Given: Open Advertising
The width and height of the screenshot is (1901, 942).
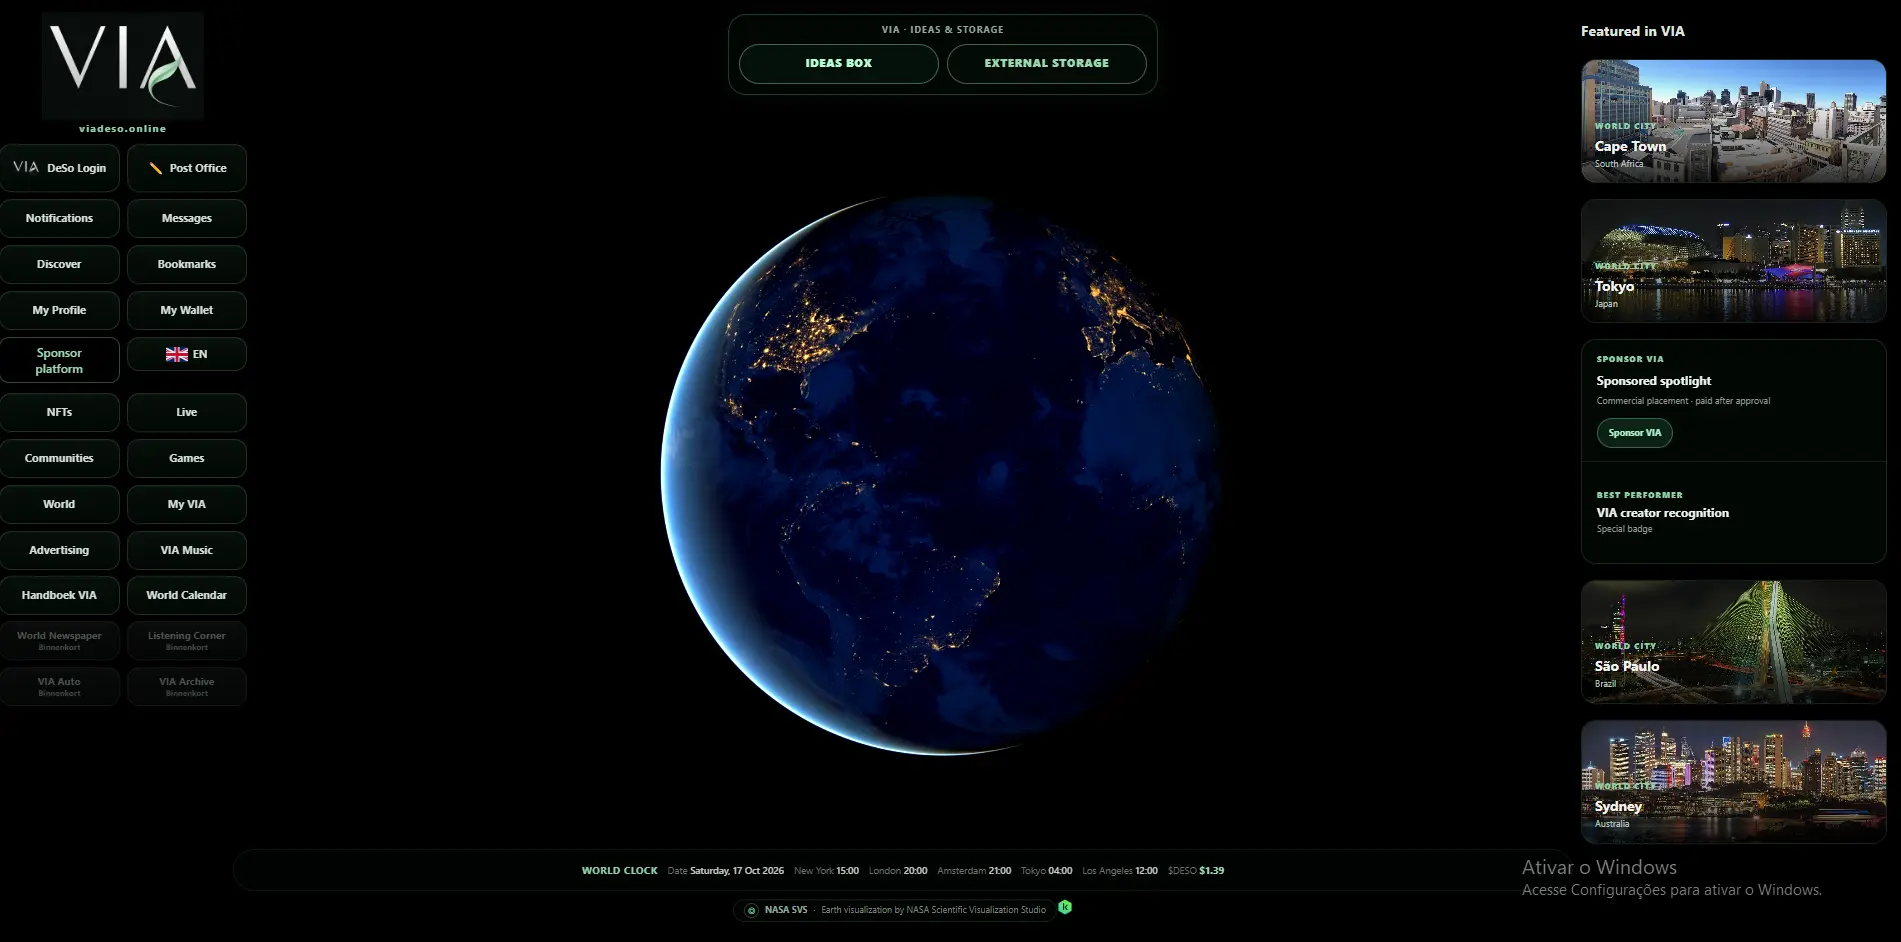Looking at the screenshot, I should click(x=60, y=550).
